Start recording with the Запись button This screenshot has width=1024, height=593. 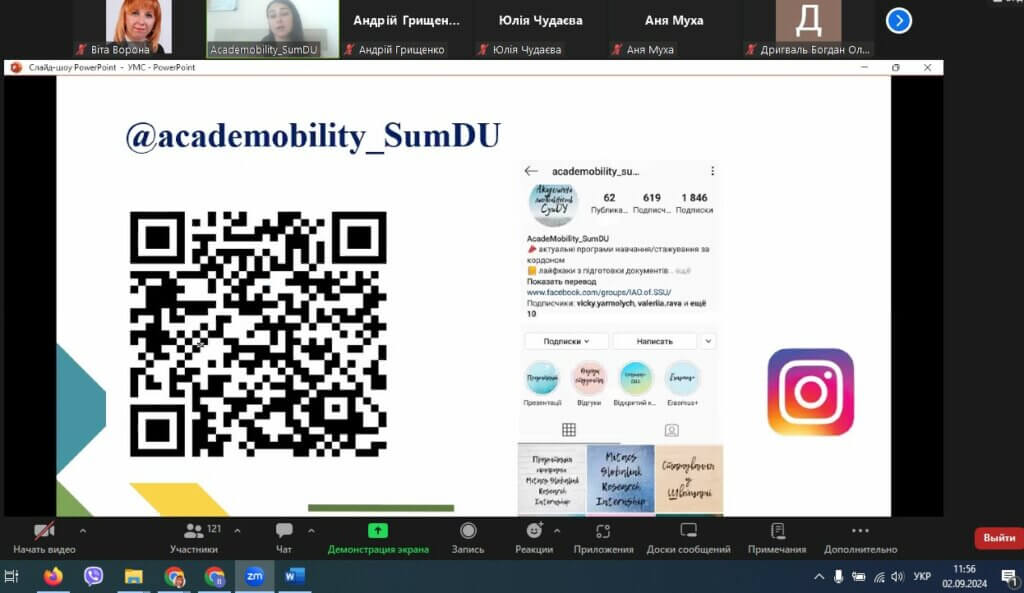468,538
